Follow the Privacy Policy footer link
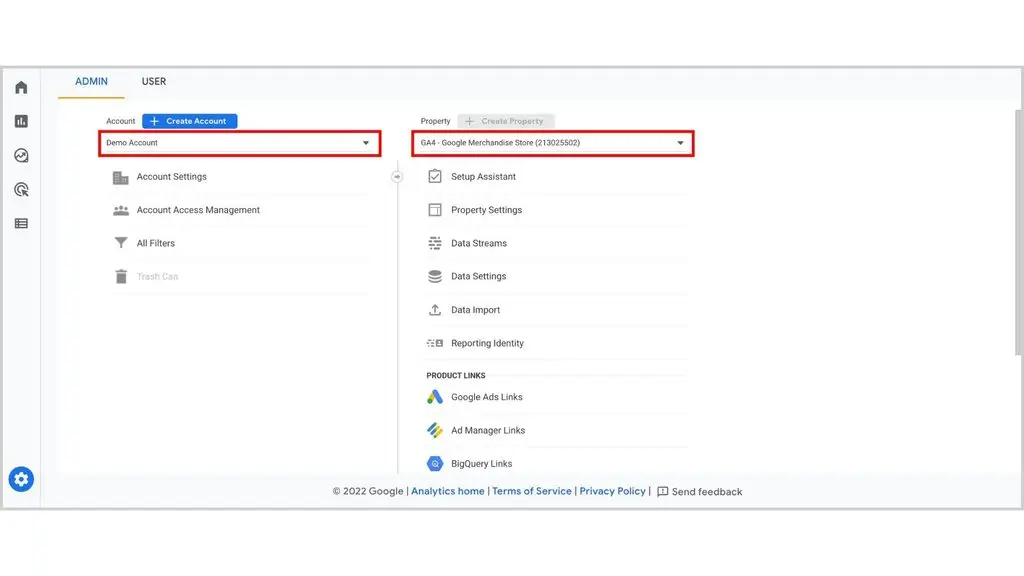Image resolution: width=1024 pixels, height=576 pixels. tap(613, 491)
